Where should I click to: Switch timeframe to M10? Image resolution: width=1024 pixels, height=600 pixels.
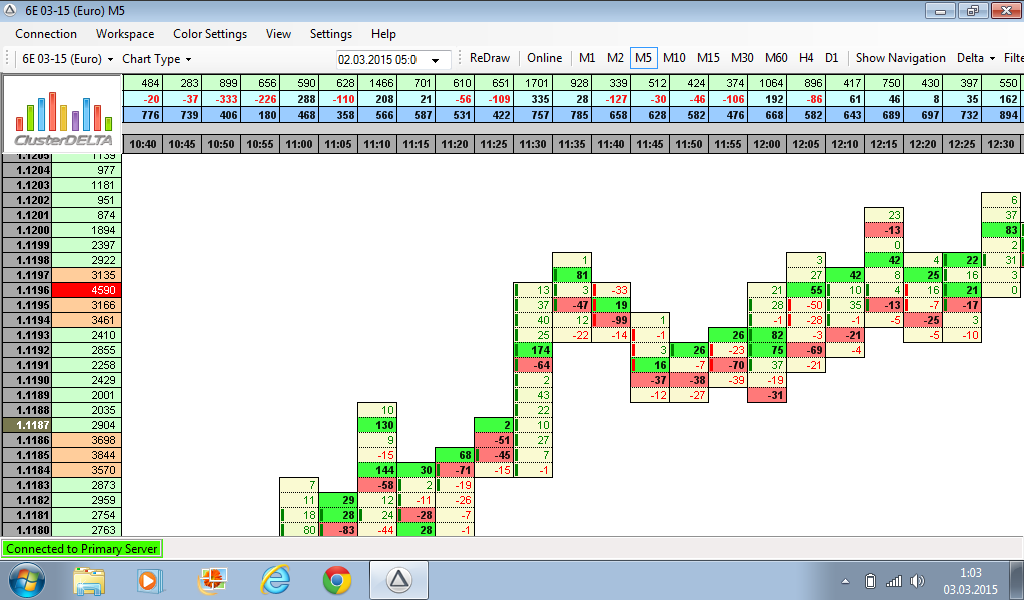coord(674,58)
